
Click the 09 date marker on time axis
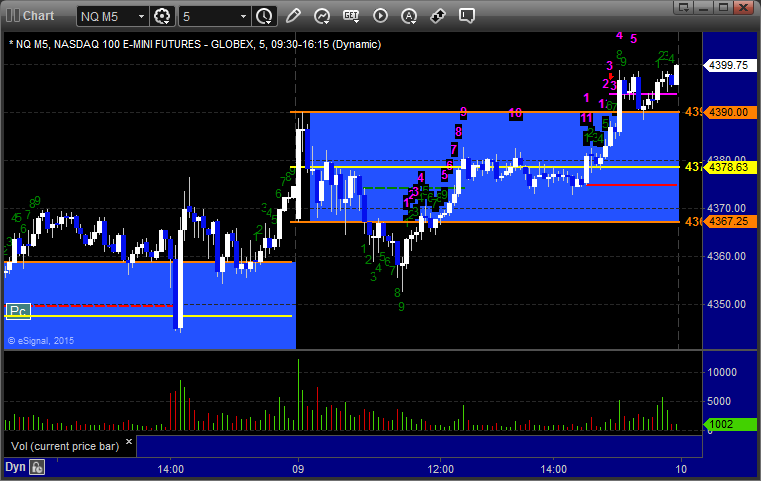pyautogui.click(x=298, y=469)
